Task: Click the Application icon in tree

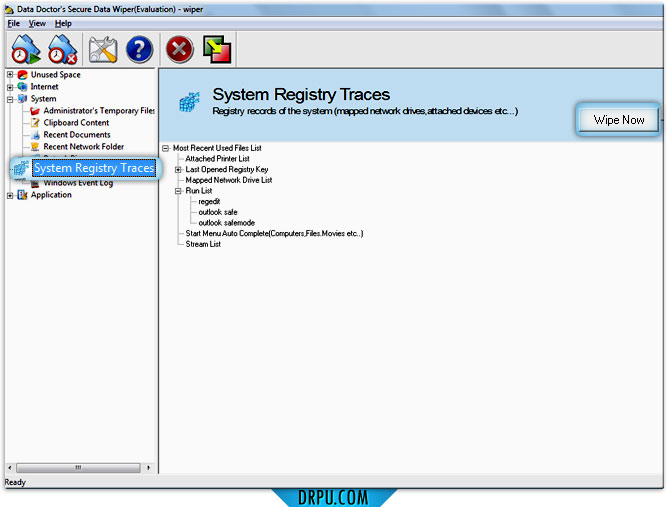Action: point(23,195)
